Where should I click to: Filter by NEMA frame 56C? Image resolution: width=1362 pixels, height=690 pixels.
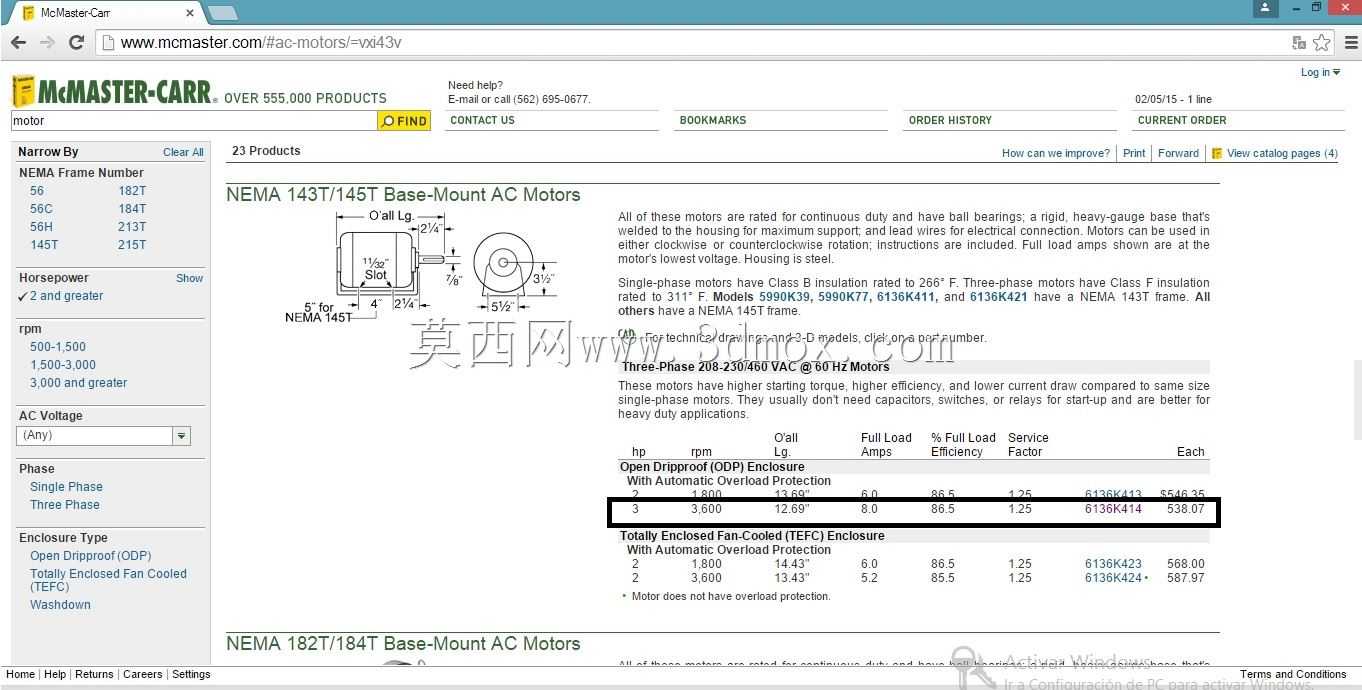pyautogui.click(x=41, y=209)
